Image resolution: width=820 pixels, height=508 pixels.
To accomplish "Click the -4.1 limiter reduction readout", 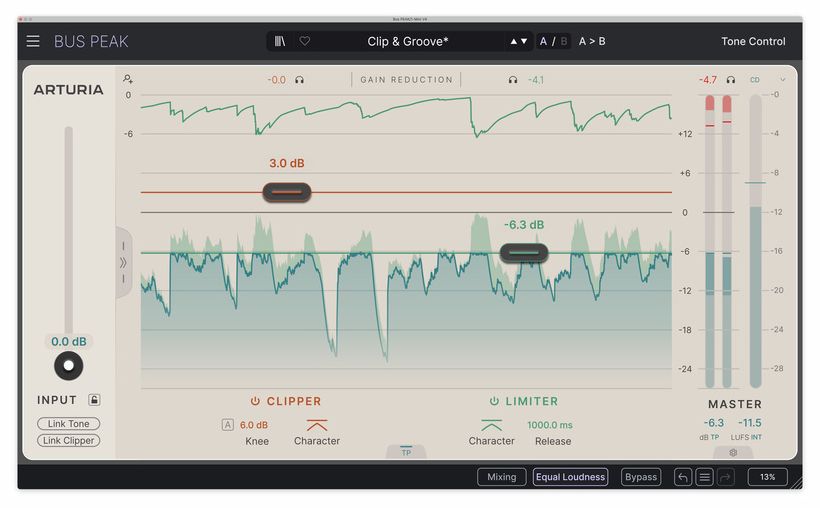I will pos(536,80).
